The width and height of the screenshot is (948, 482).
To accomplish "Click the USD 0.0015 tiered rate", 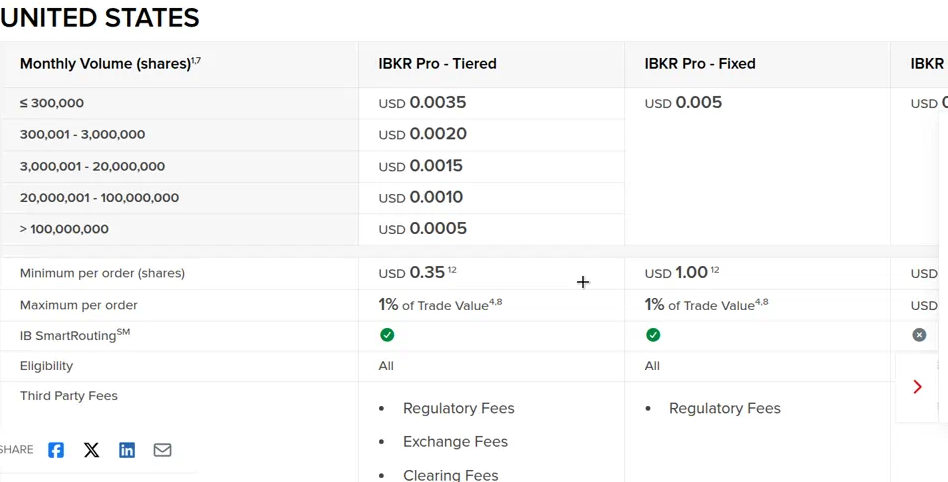I will (421, 166).
